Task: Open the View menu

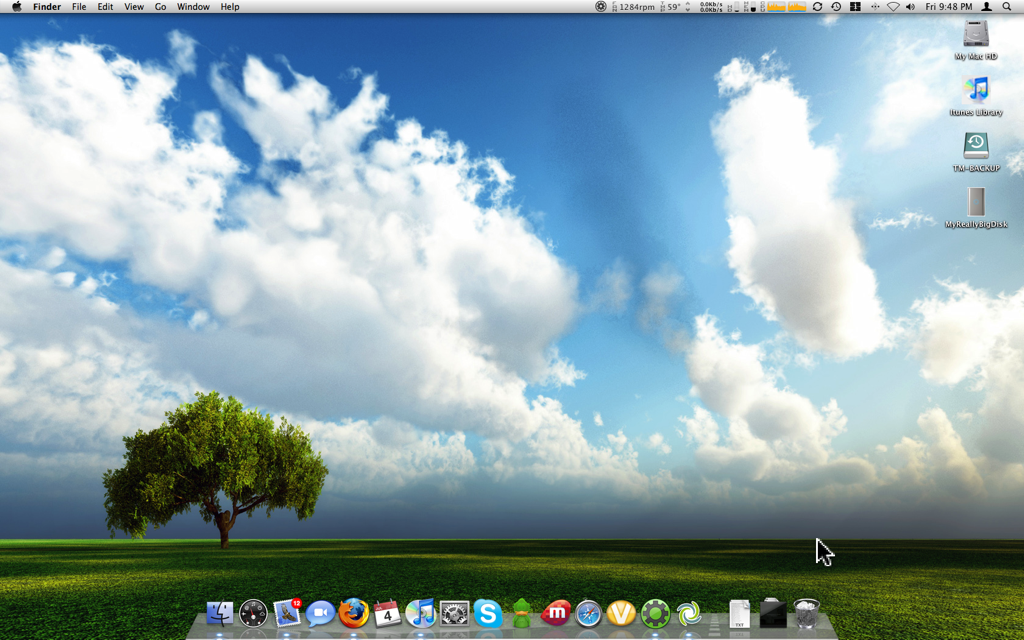Action: pos(134,7)
